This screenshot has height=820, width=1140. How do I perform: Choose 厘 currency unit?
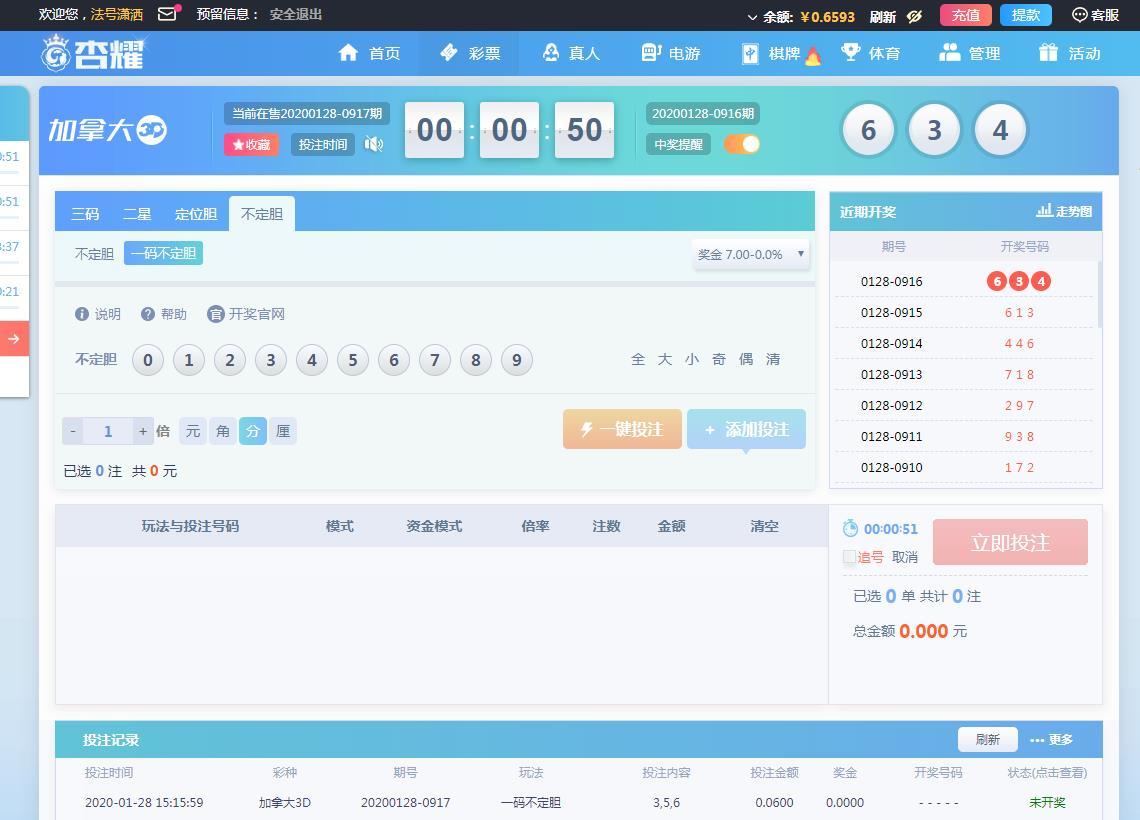coord(283,431)
